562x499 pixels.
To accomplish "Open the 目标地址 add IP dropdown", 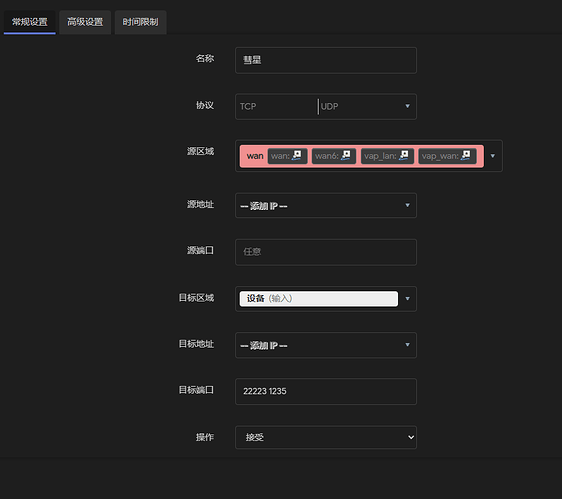I will 326,345.
